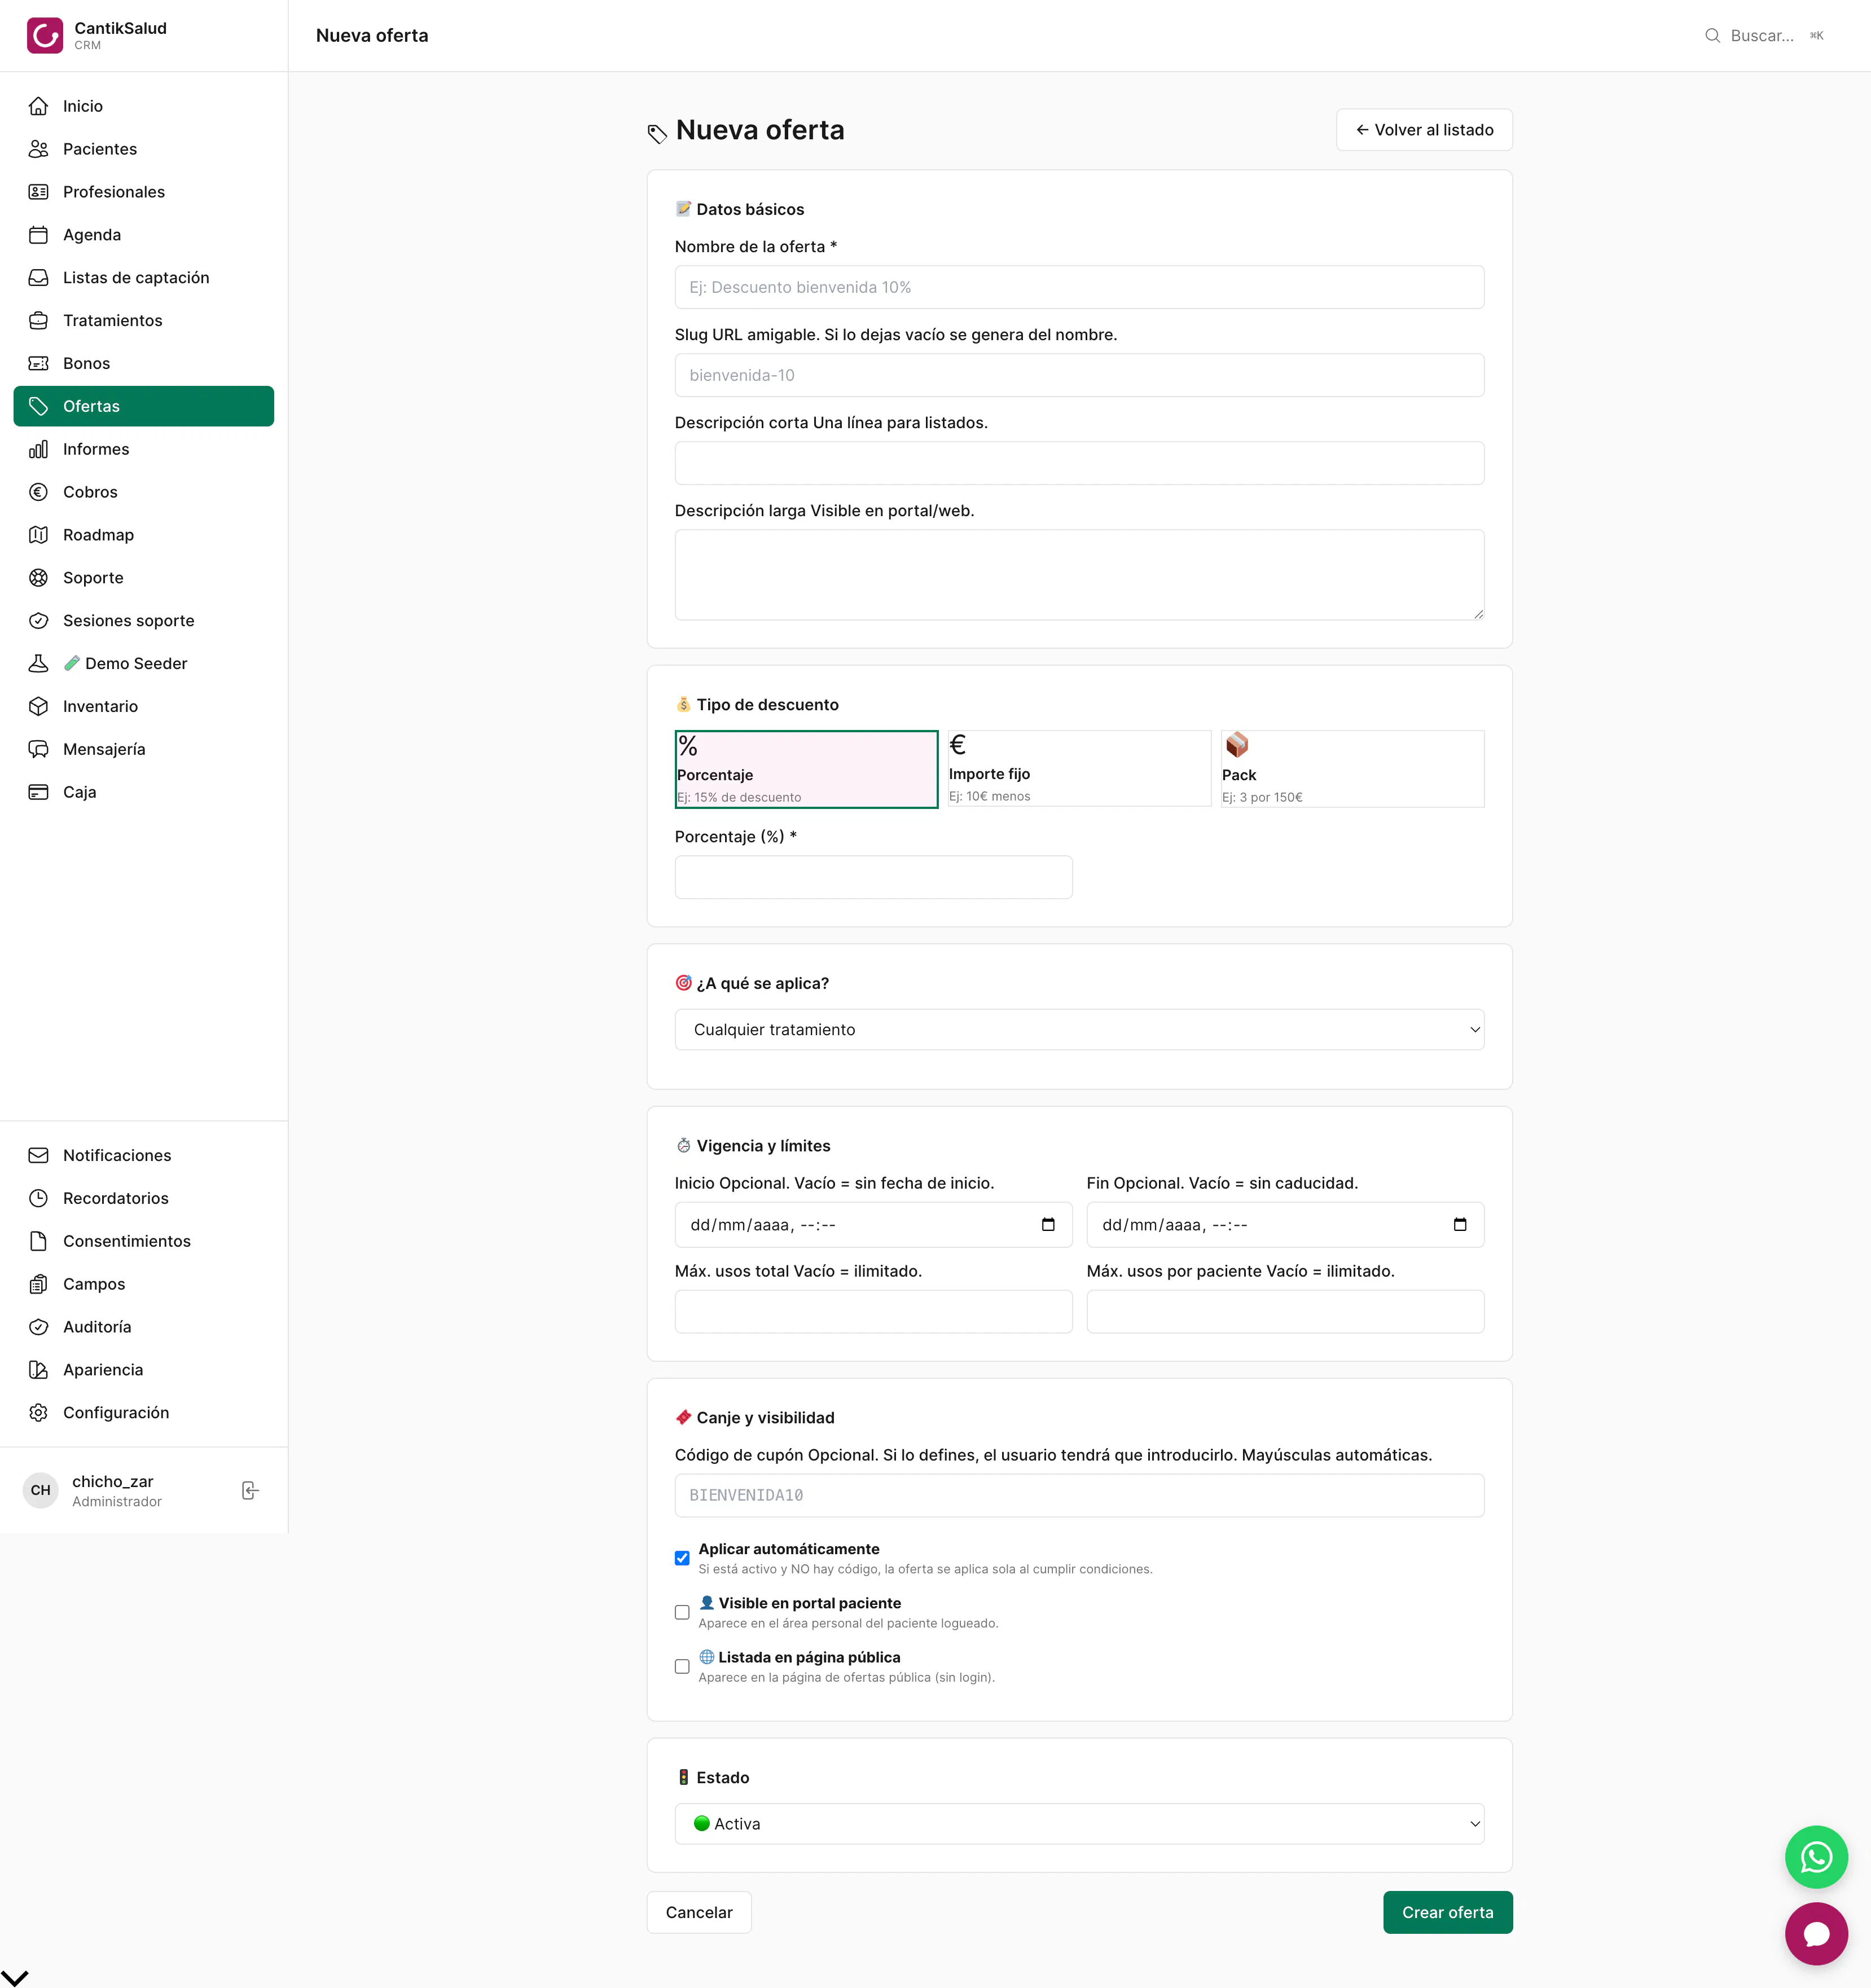This screenshot has height=1988, width=1871.
Task: Click the logout icon beside chicho_zar
Action: [250, 1491]
